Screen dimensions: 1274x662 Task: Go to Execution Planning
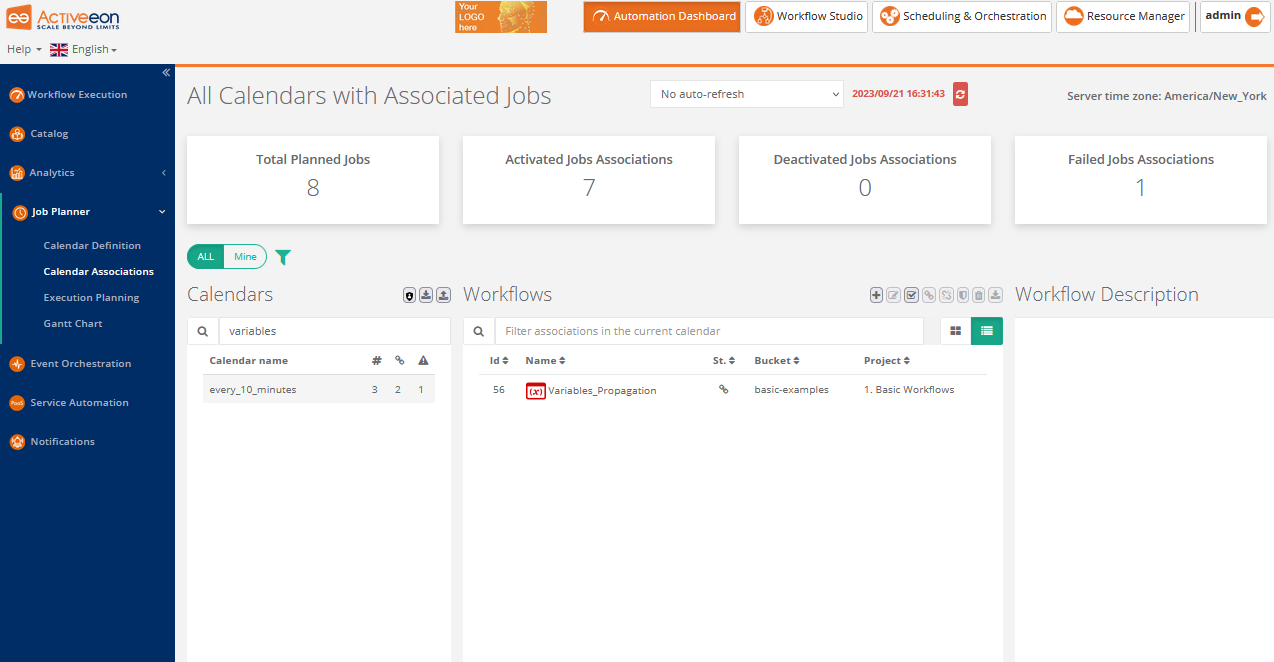91,298
